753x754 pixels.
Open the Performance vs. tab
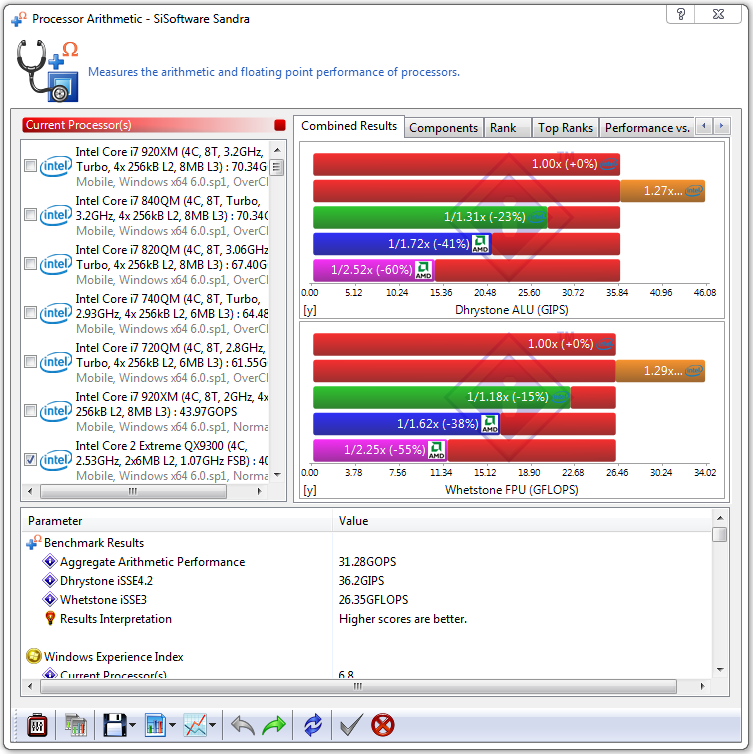647,128
